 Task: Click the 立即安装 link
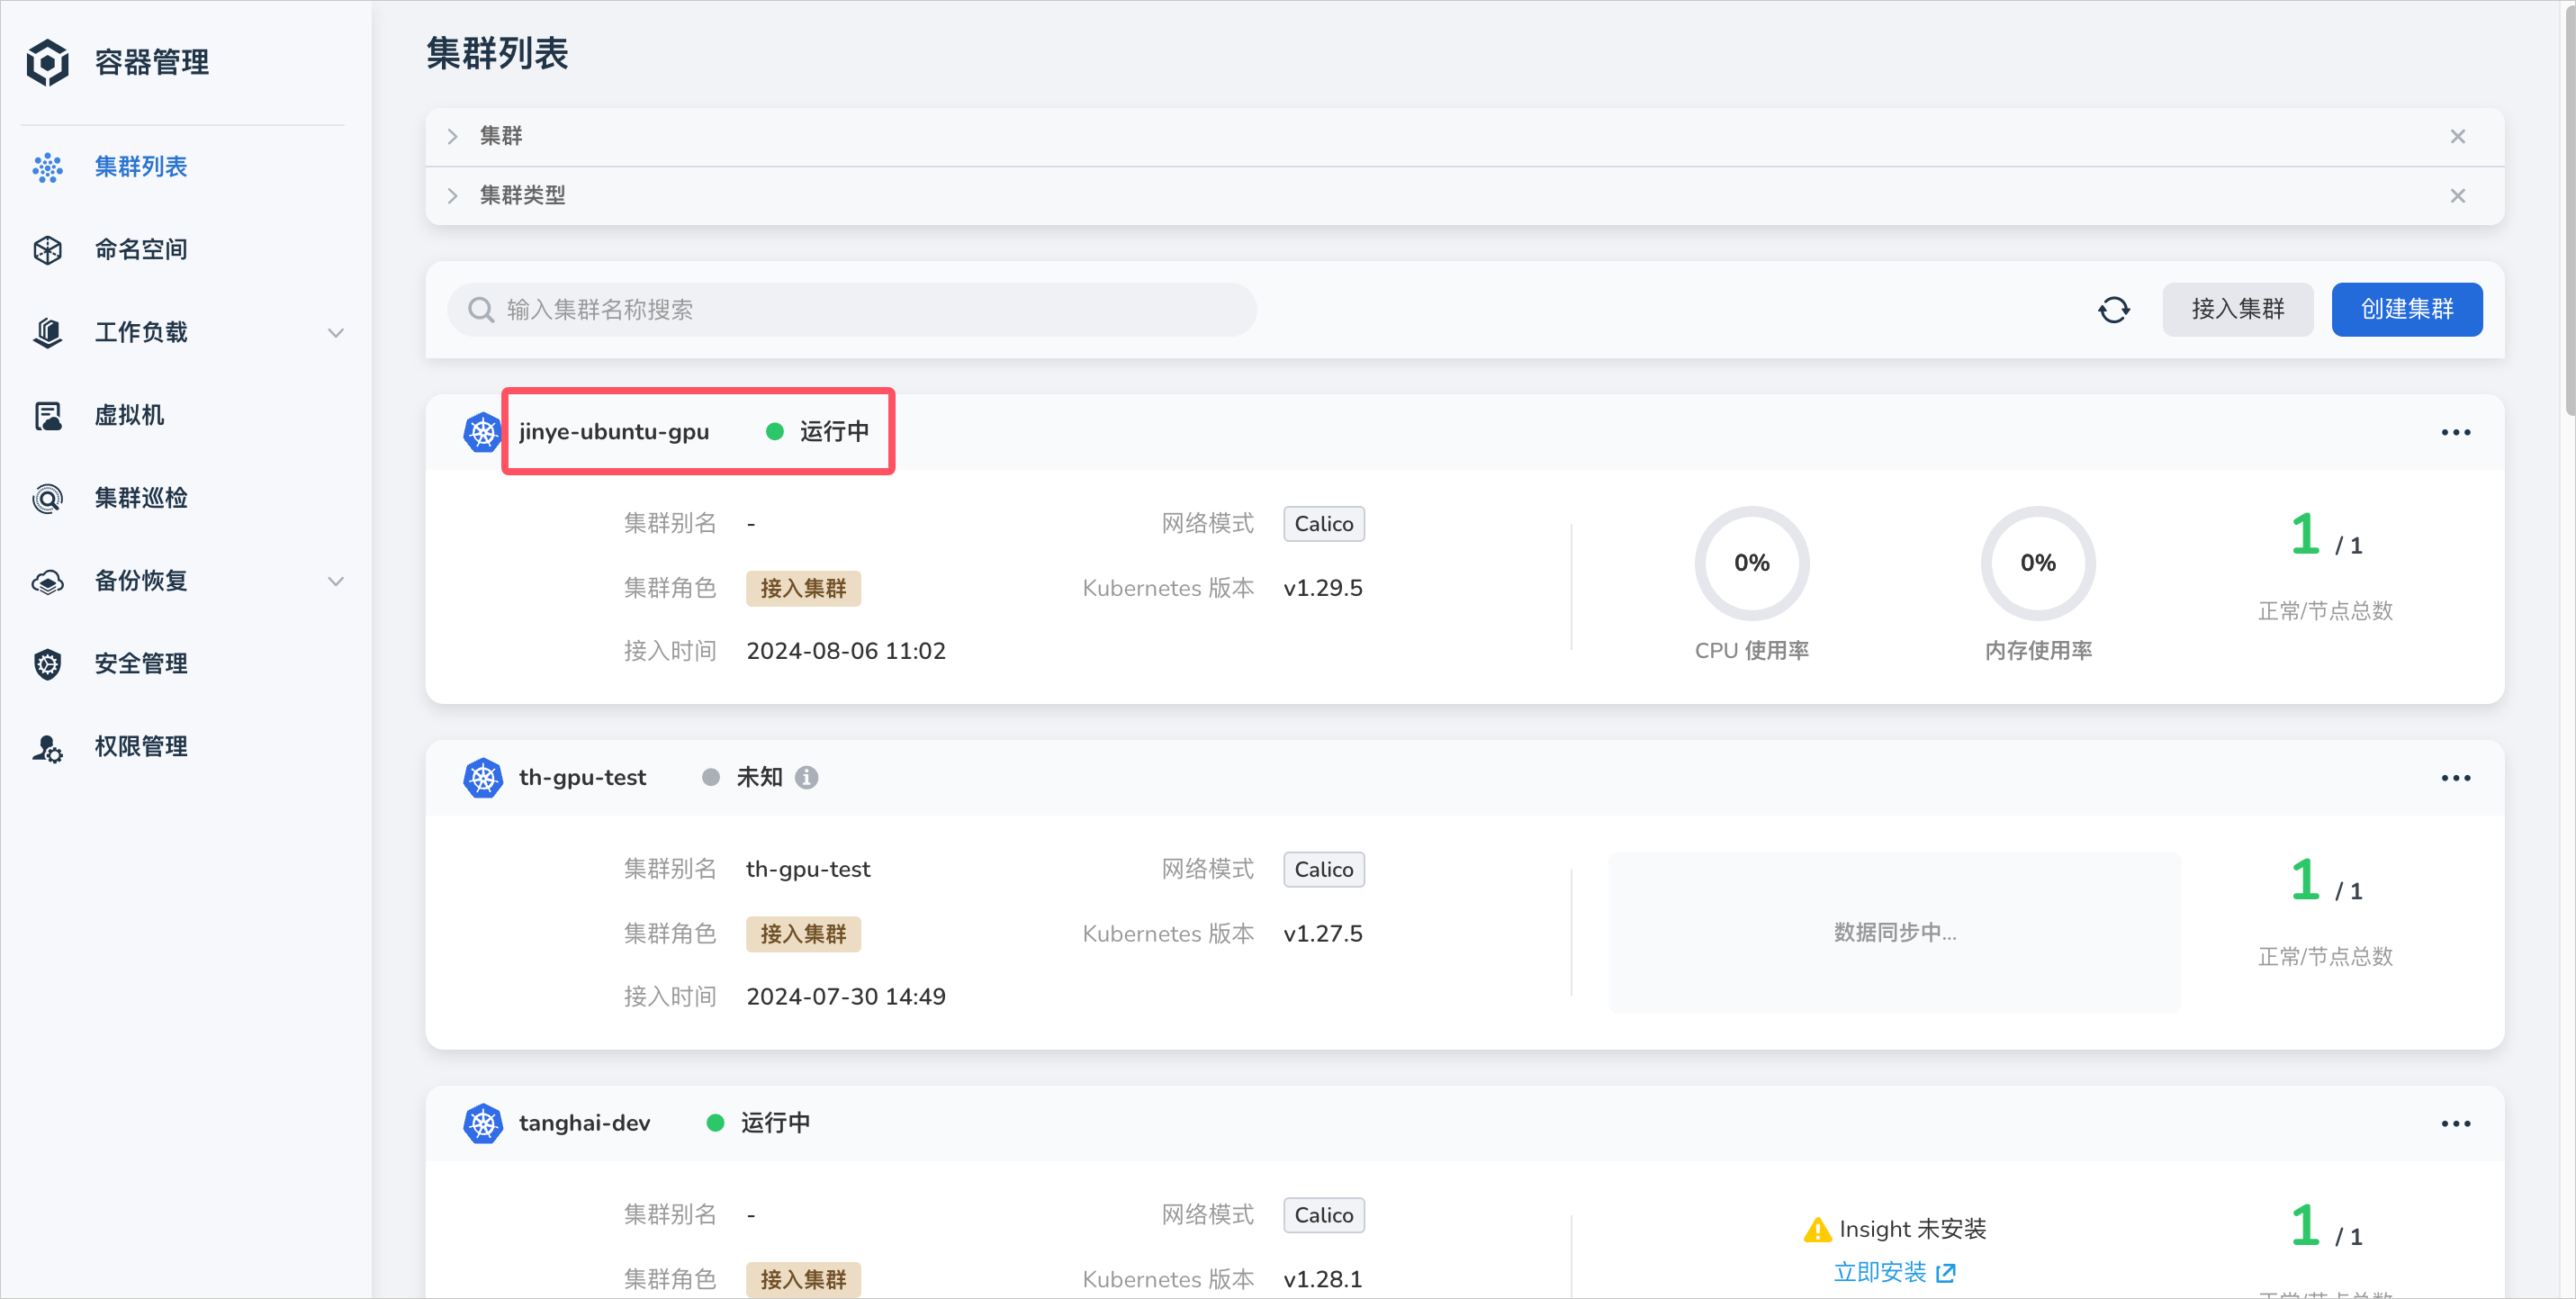(1879, 1272)
